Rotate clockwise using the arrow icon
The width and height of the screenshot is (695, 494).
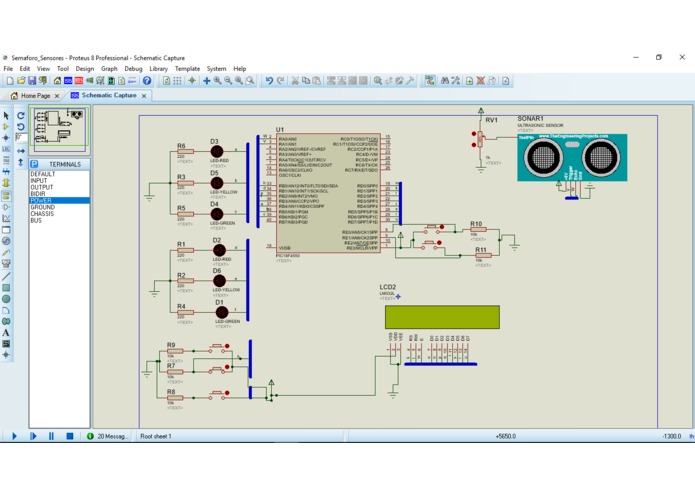tap(21, 116)
